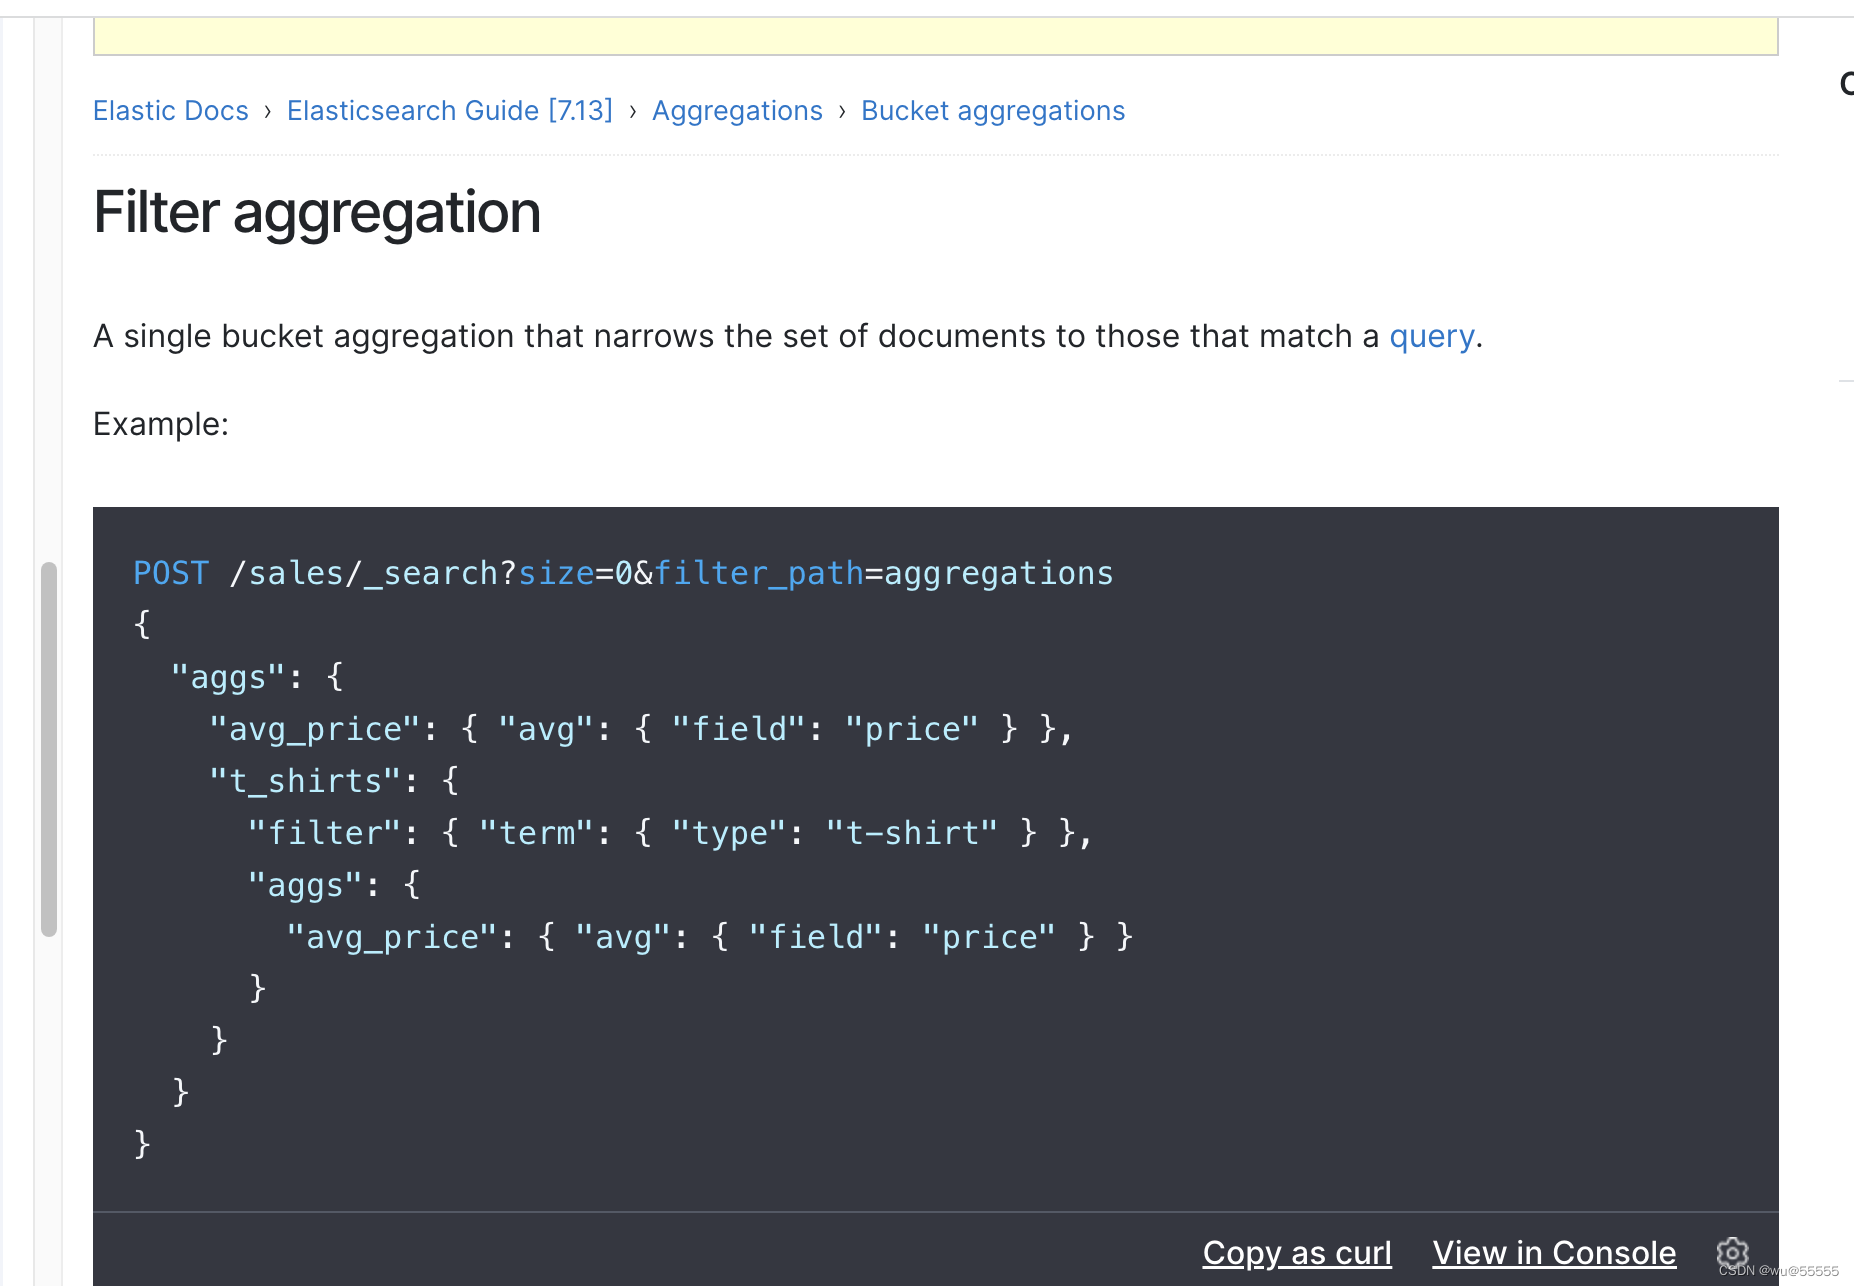Screen dimensions: 1854x1286
Task: Follow the 'query' hyperlink in description
Action: coord(1432,337)
